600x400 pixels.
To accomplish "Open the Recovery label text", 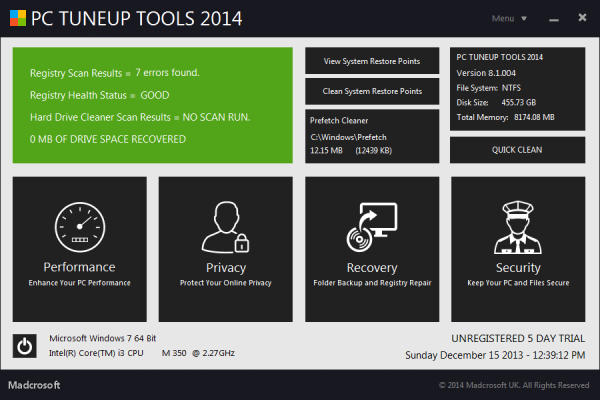I will coord(372,268).
